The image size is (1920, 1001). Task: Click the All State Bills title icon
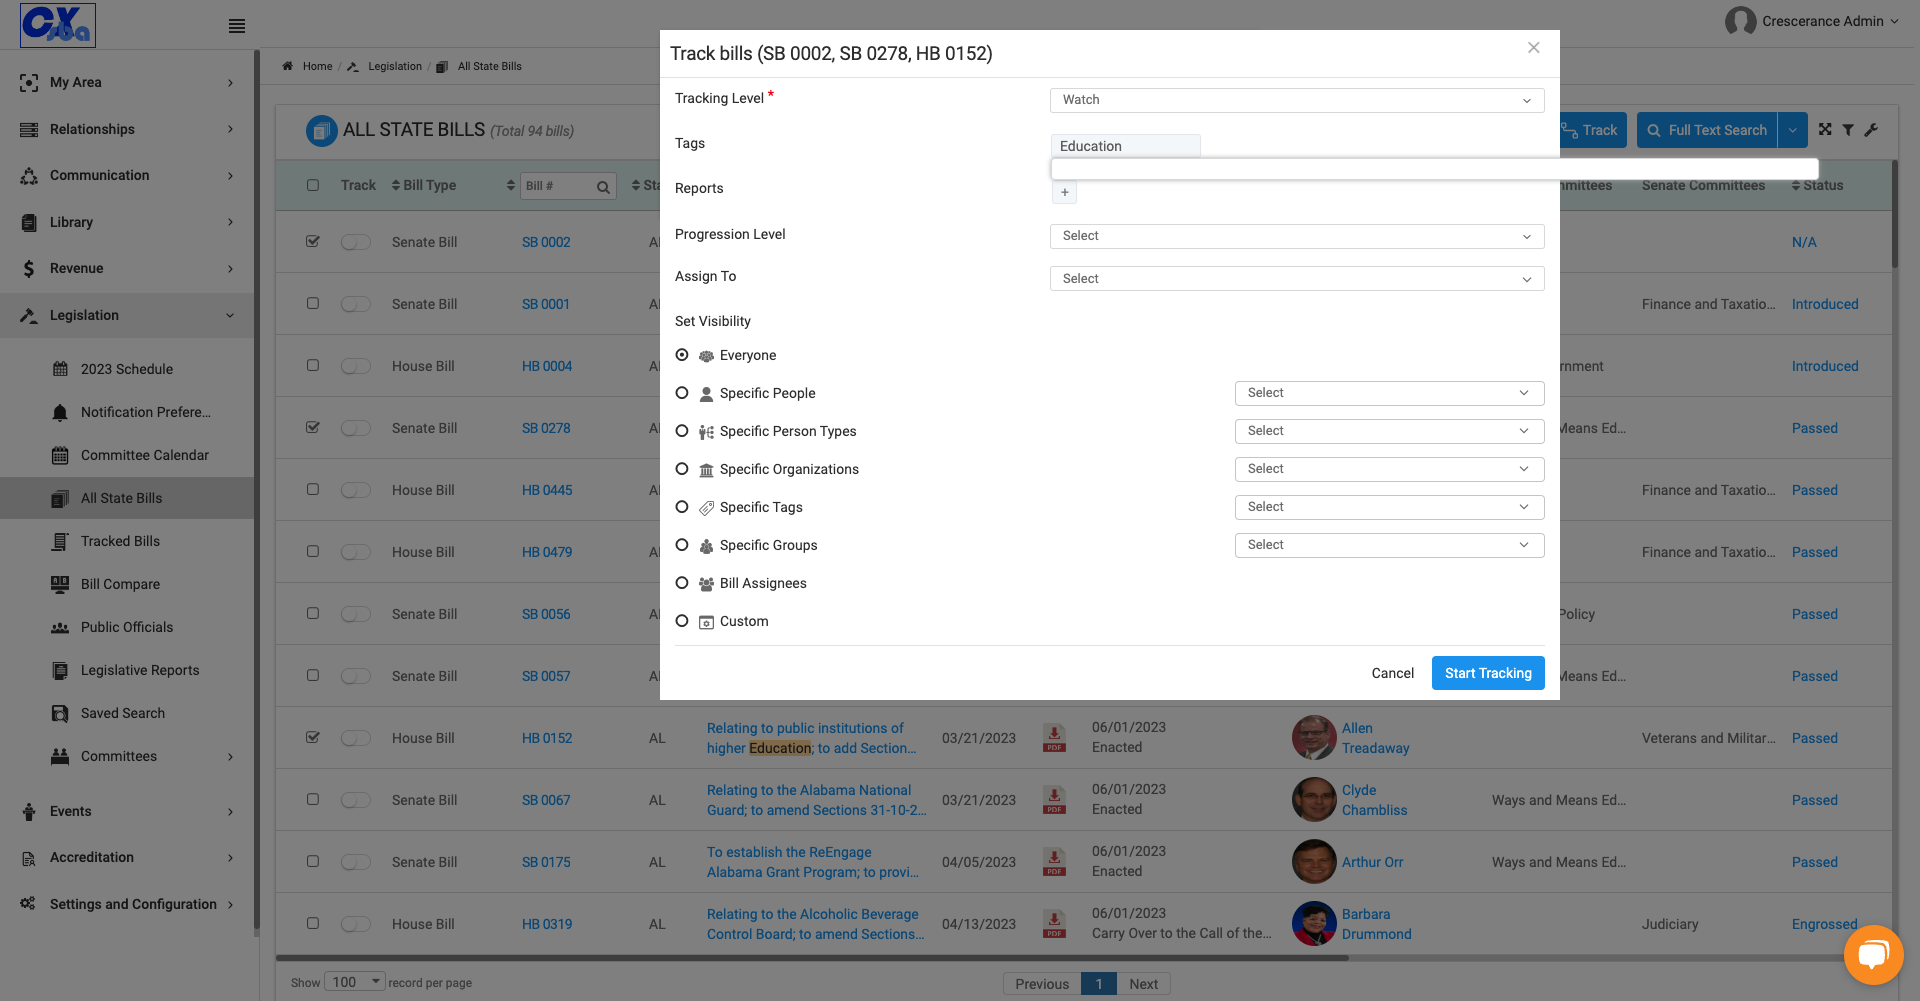322,131
